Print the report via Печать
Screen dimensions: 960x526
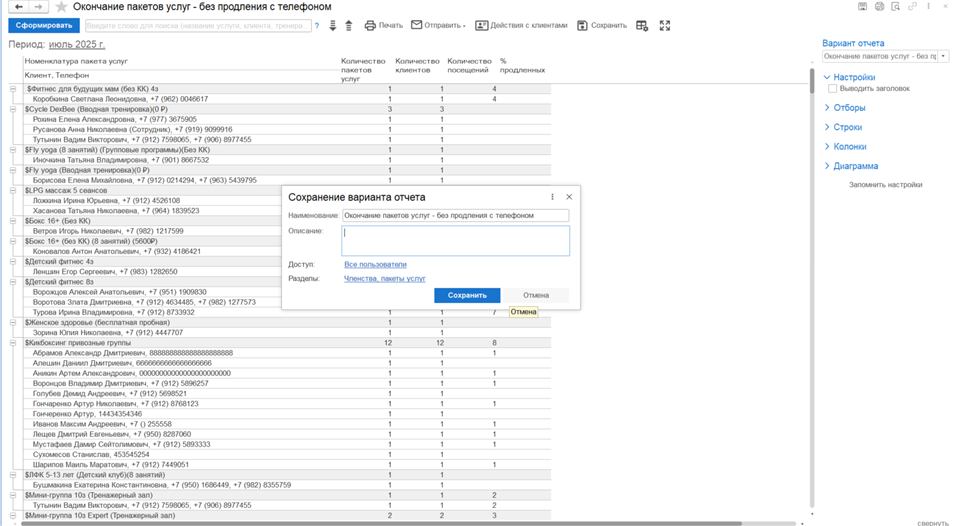pos(384,26)
